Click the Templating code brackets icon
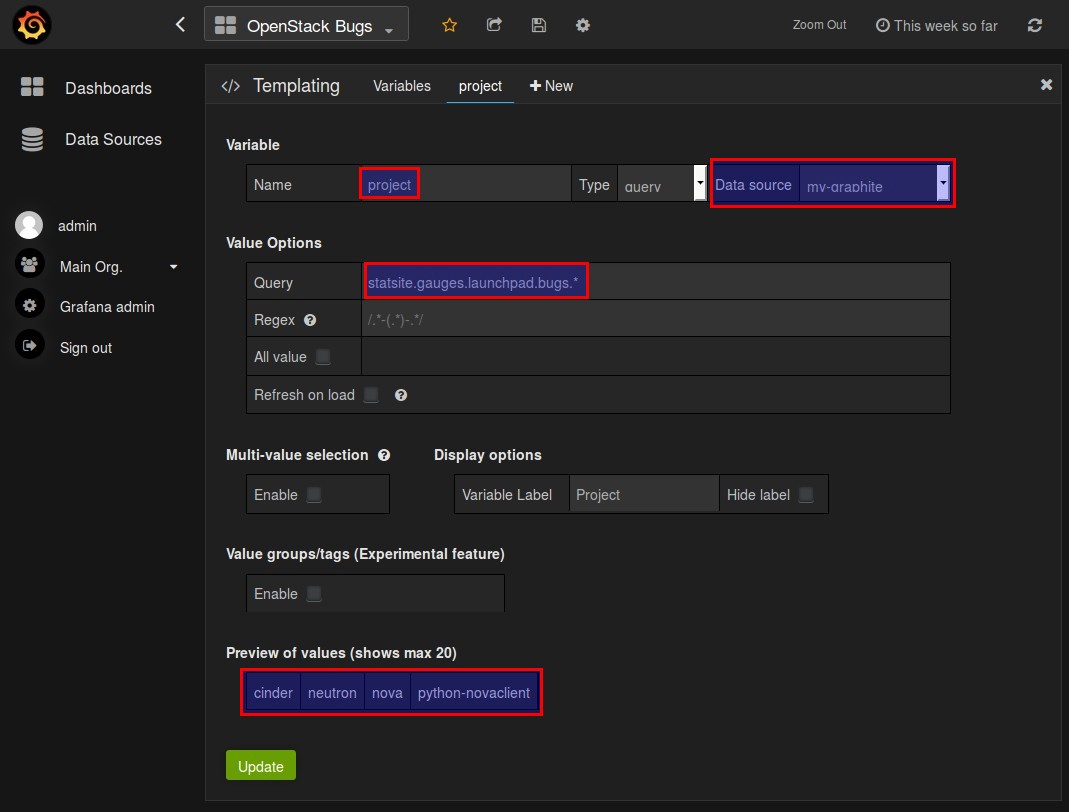The image size is (1069, 812). point(230,86)
